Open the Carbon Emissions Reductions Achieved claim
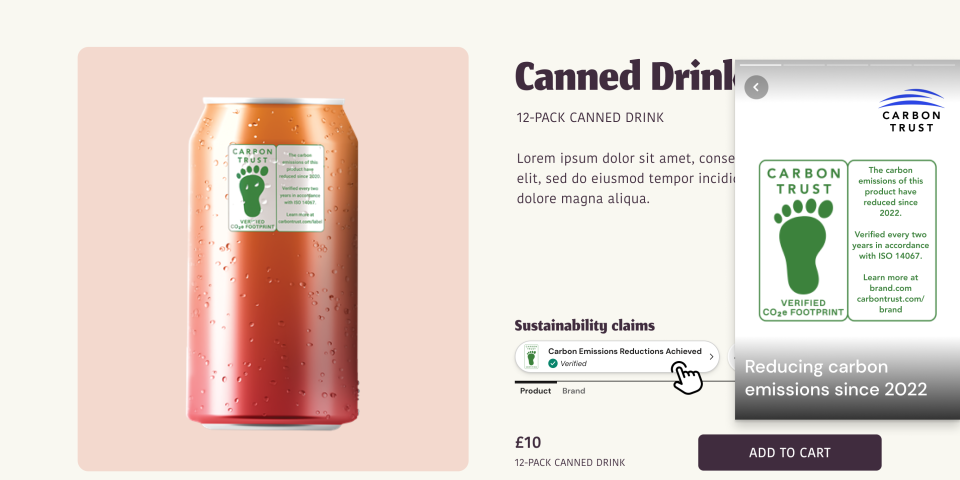The width and height of the screenshot is (960, 480). [x=617, y=356]
